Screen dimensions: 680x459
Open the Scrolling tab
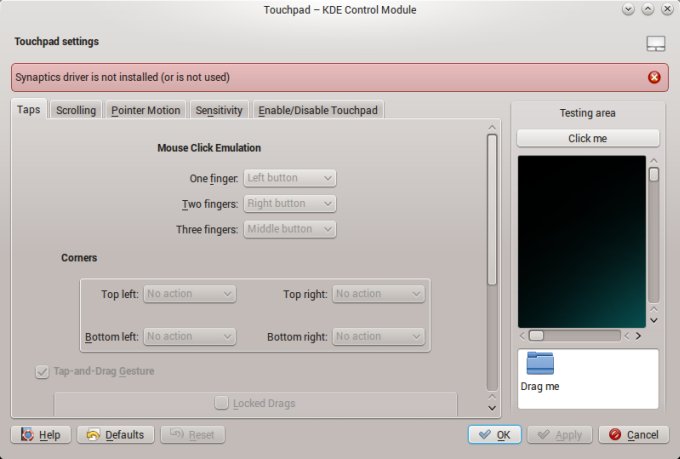[x=76, y=110]
